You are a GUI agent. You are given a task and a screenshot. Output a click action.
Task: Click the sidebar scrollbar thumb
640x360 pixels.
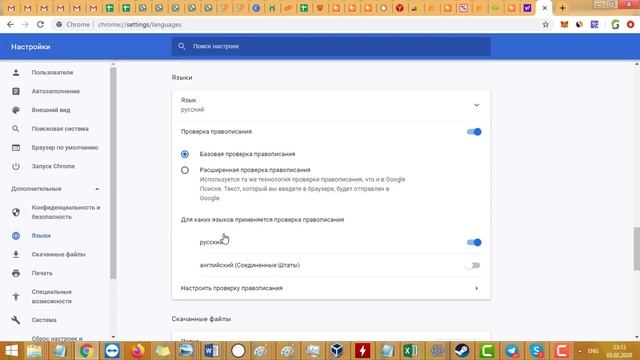tap(113, 173)
